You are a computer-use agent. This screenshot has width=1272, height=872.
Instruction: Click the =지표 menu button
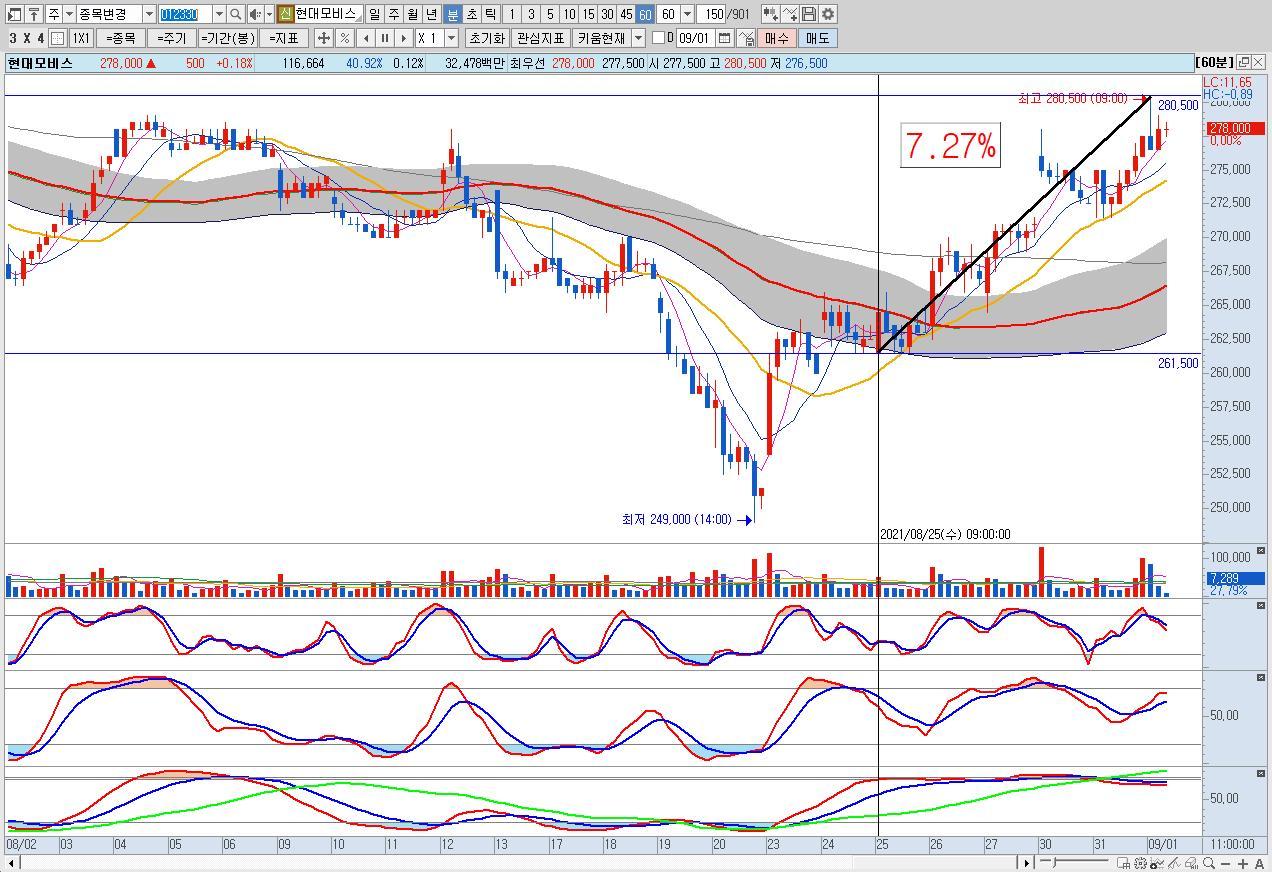(283, 38)
